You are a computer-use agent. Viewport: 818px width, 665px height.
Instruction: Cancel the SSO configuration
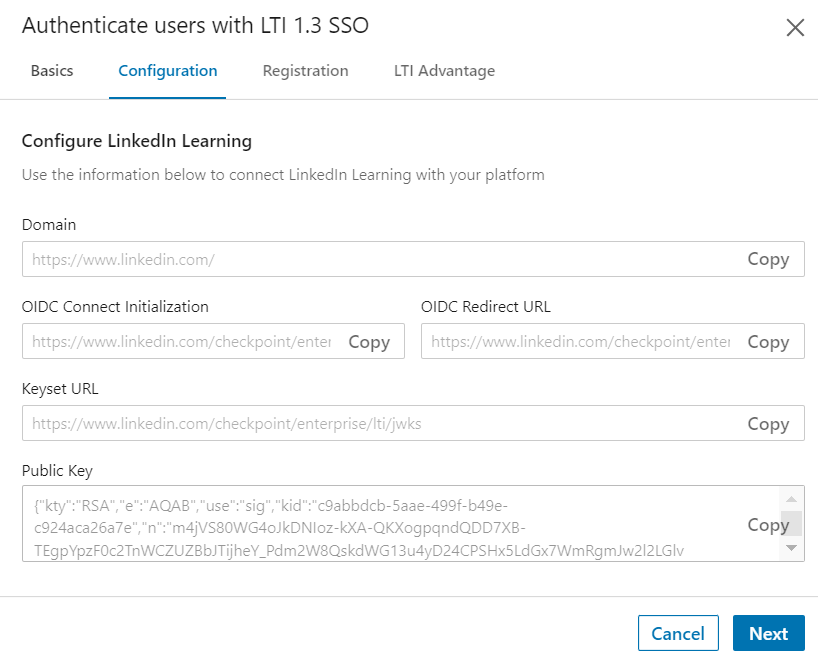(678, 634)
